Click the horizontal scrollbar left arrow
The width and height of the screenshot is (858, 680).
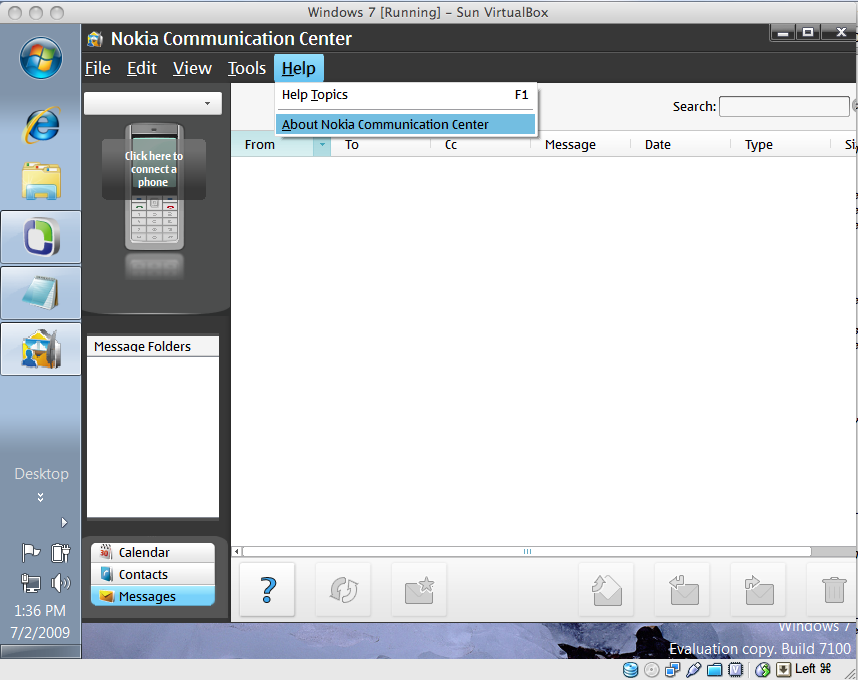pos(236,551)
